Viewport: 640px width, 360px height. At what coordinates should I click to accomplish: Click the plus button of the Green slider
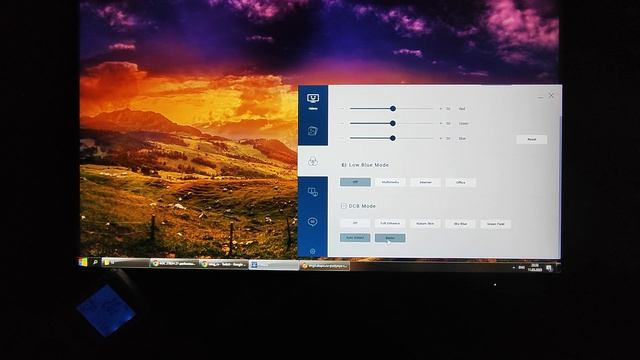click(x=440, y=123)
